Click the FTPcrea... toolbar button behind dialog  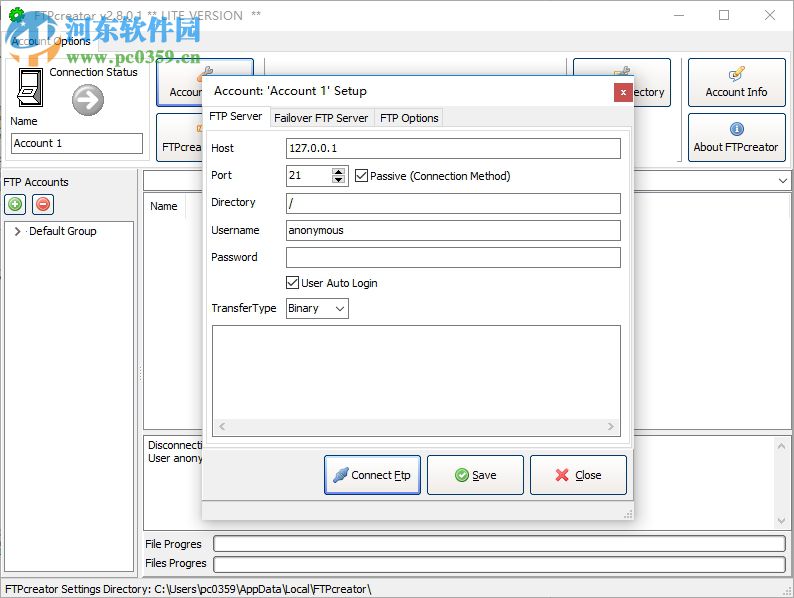pos(180,137)
